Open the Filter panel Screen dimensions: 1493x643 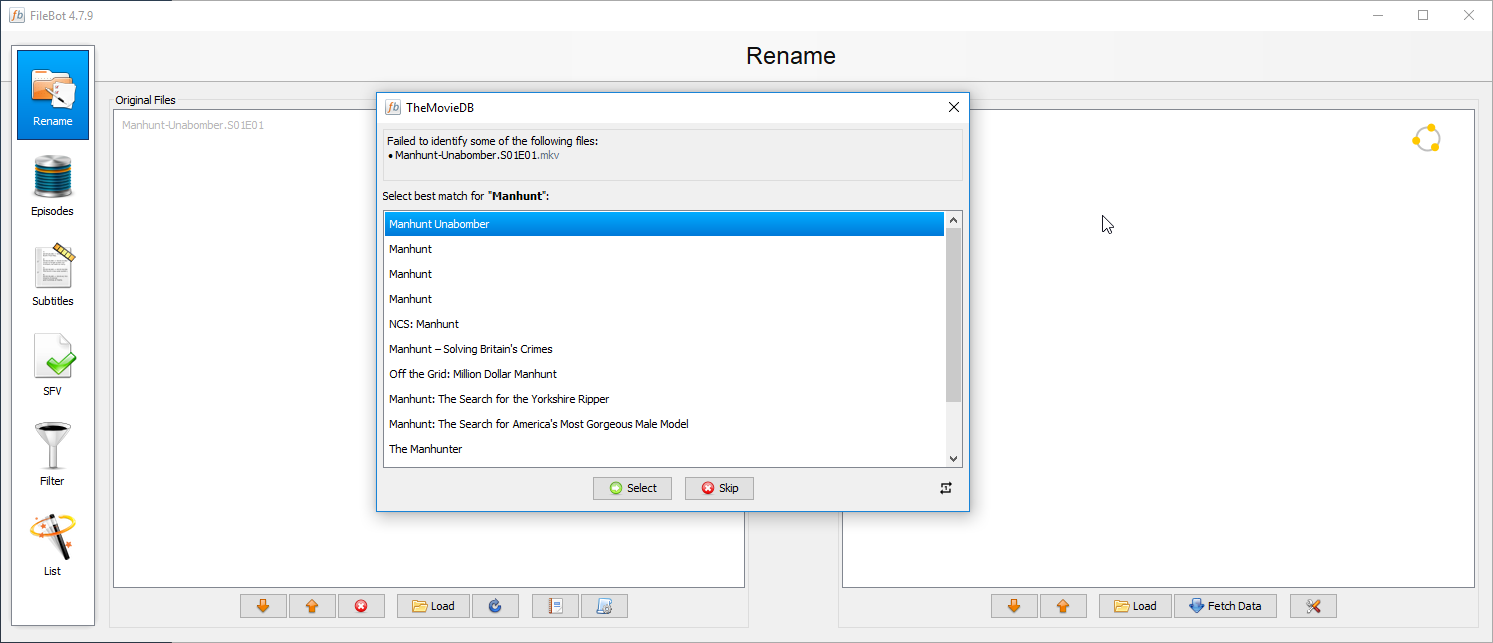click(53, 456)
